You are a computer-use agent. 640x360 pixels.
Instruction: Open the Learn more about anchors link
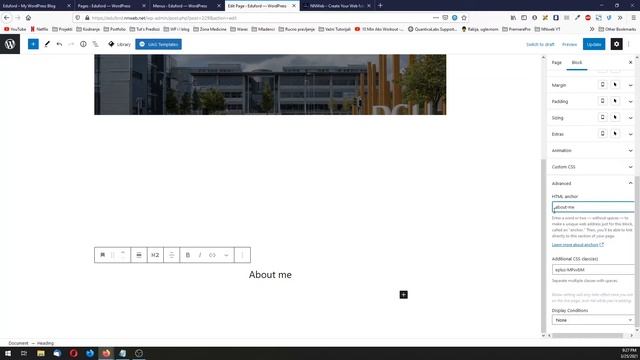pyautogui.click(x=578, y=244)
